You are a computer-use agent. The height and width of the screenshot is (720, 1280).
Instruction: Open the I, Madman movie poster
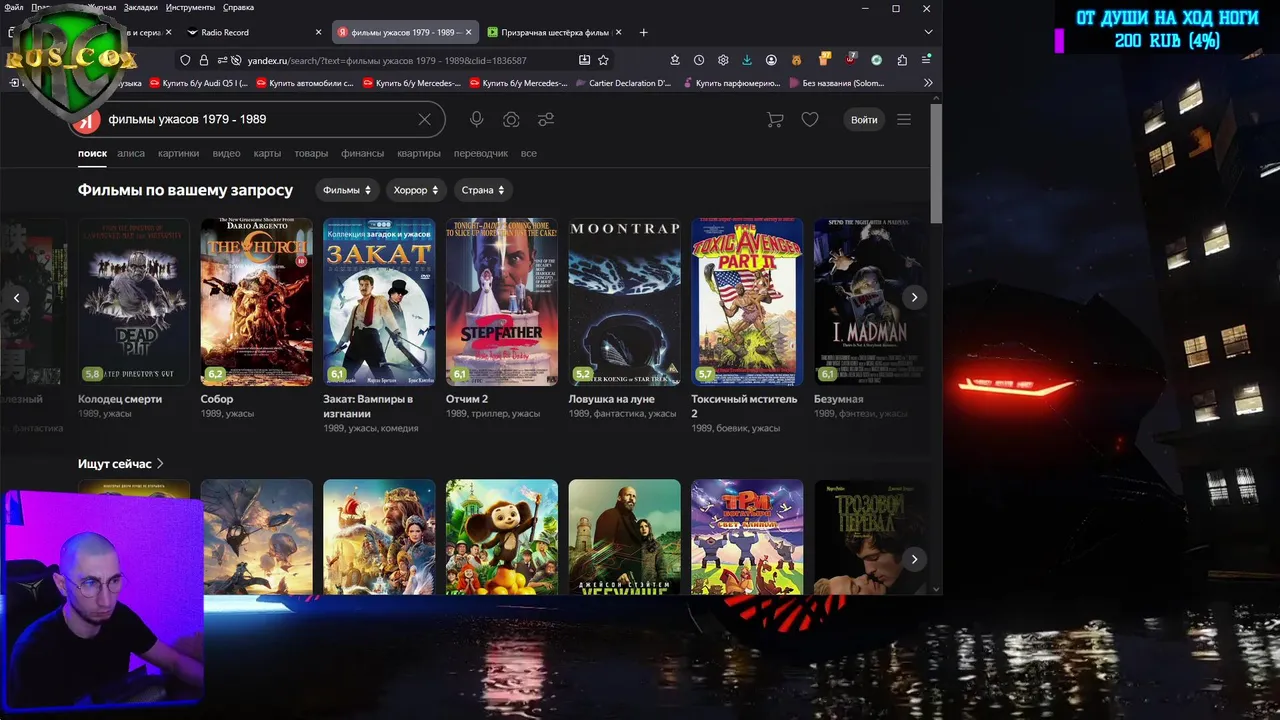[868, 302]
